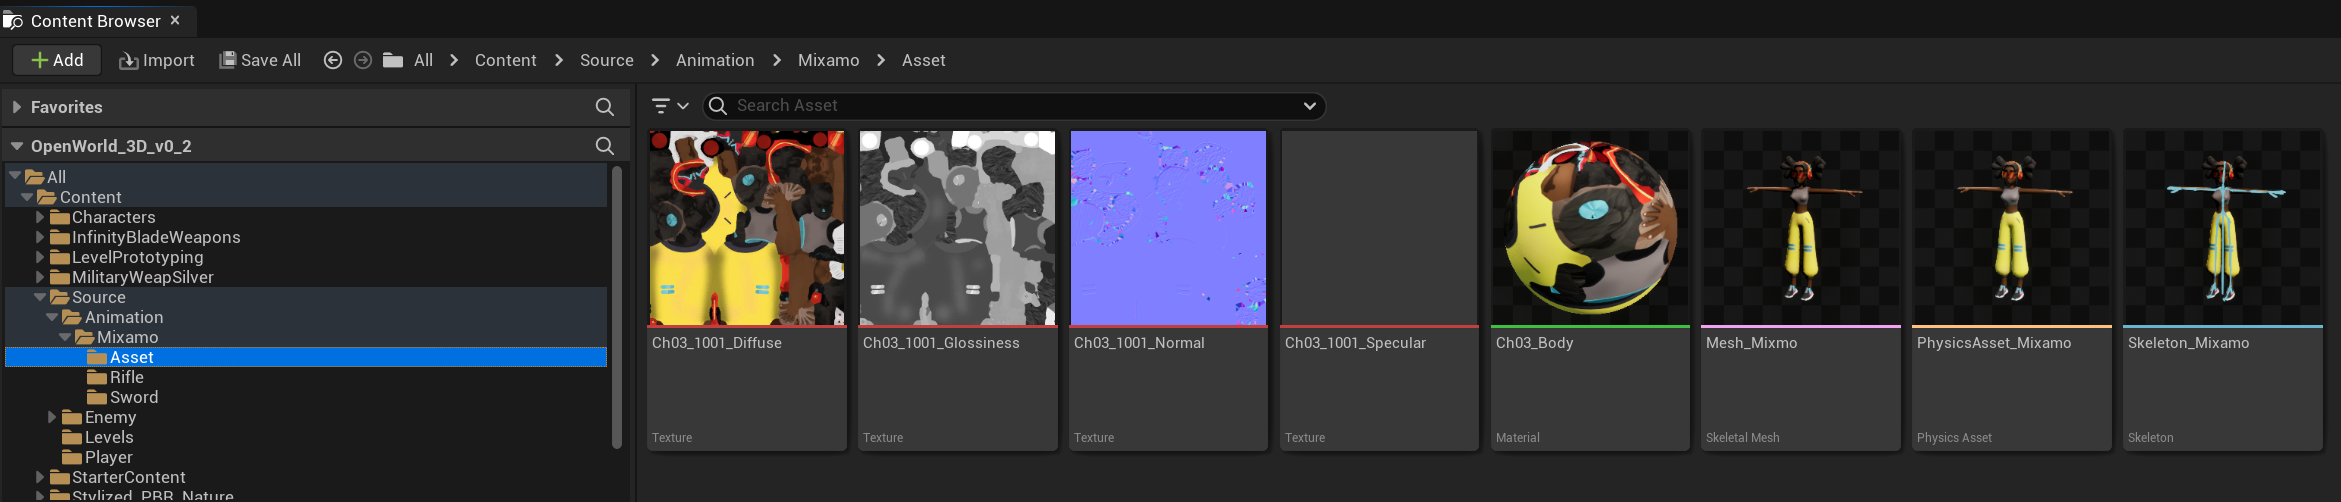Search in OpenWorld_3D_v0_2 magnifier icon
2341x502 pixels.
click(605, 146)
